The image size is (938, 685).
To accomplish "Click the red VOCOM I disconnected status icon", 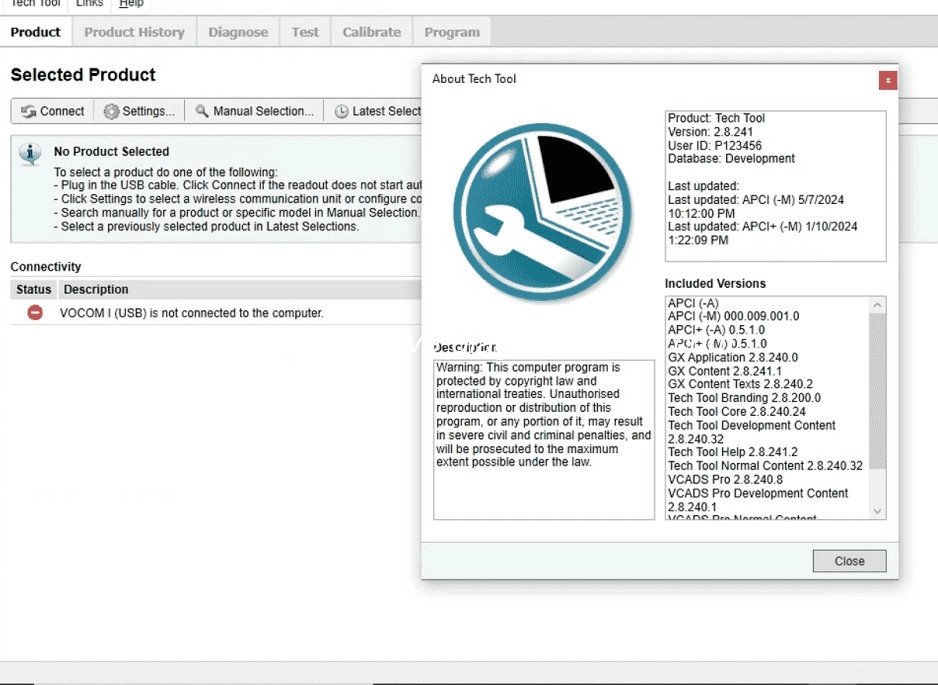I will 33,312.
